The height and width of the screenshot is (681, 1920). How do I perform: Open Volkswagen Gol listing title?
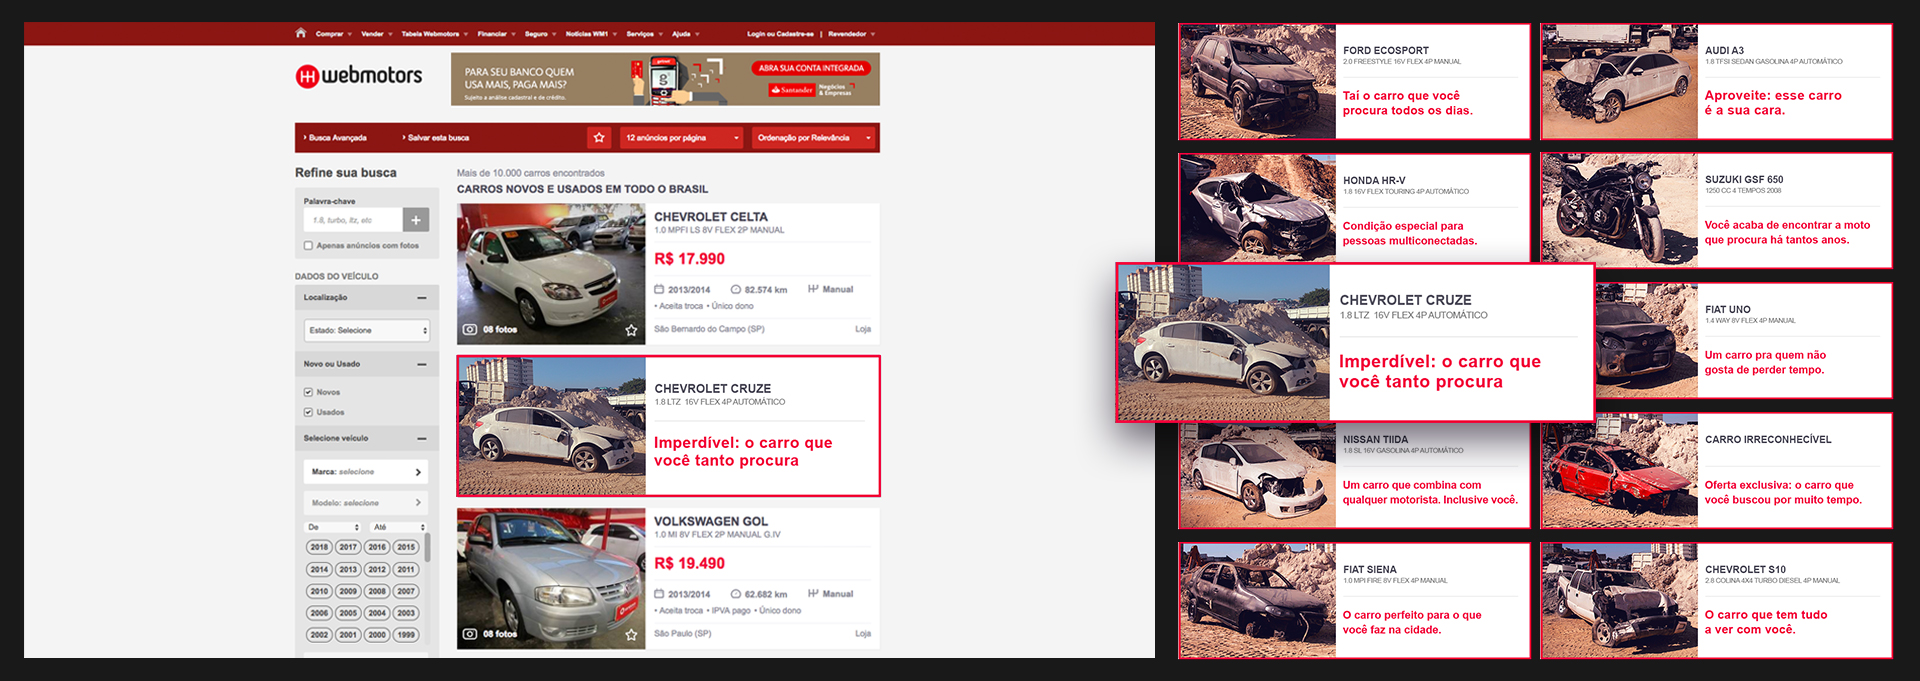[711, 522]
